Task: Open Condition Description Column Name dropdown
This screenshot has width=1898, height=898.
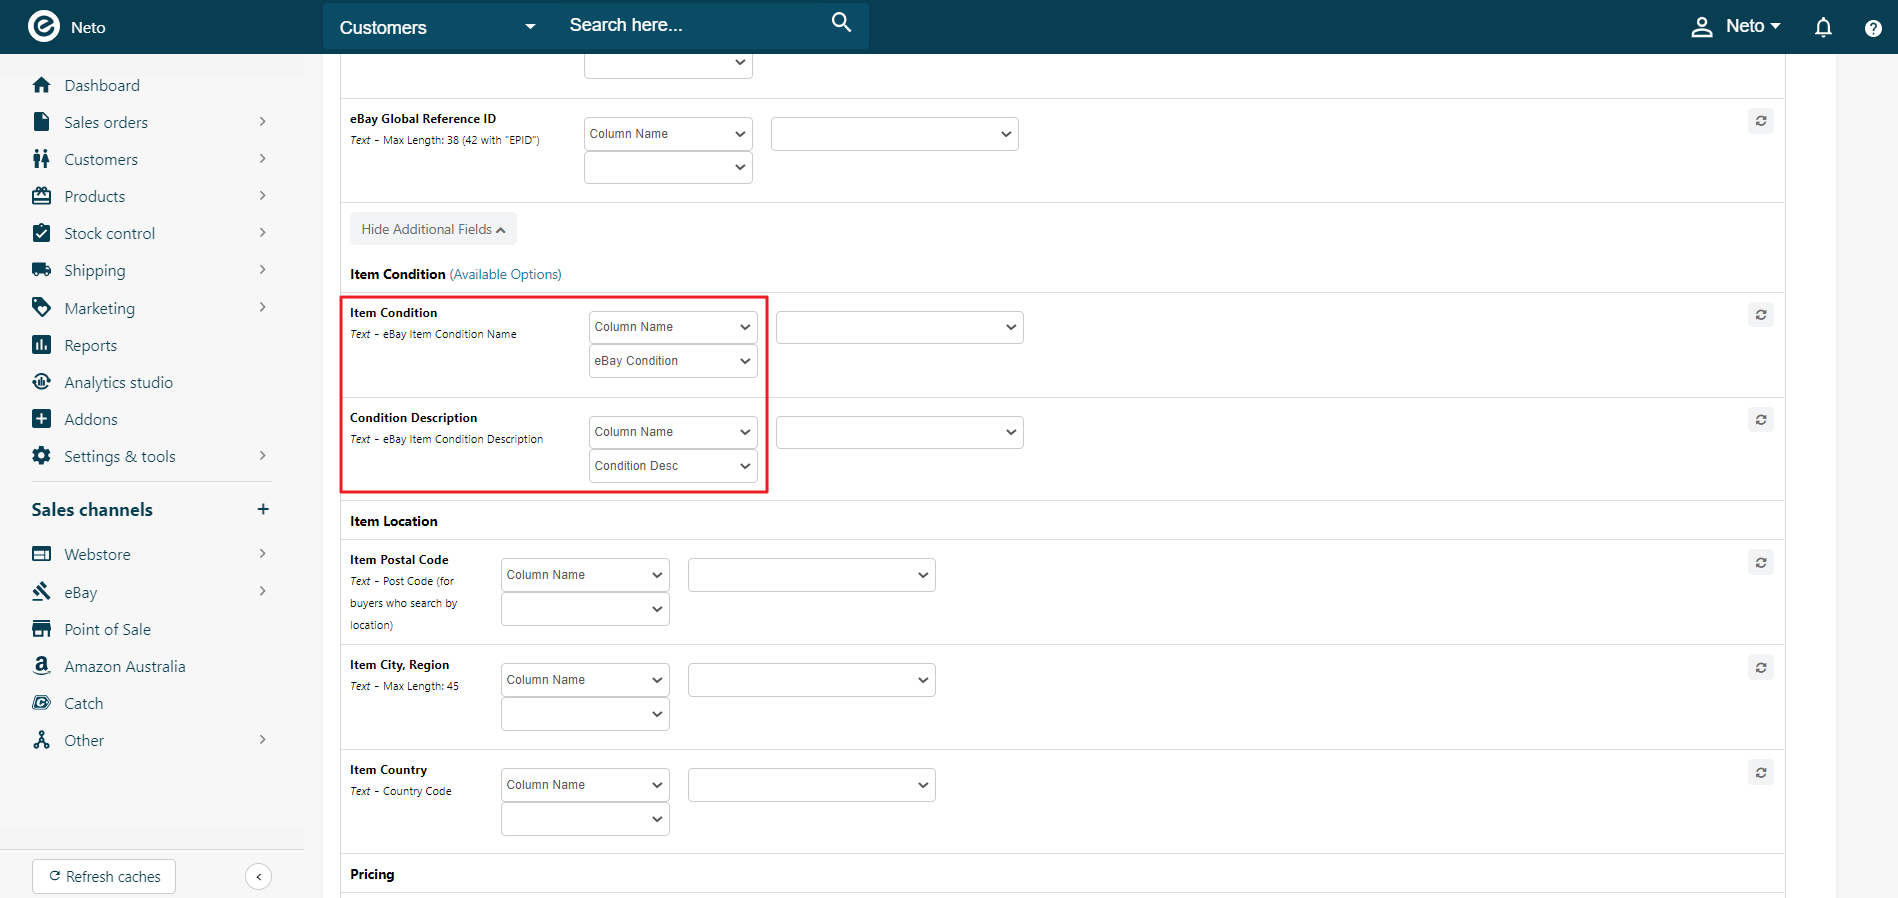Action: click(673, 432)
